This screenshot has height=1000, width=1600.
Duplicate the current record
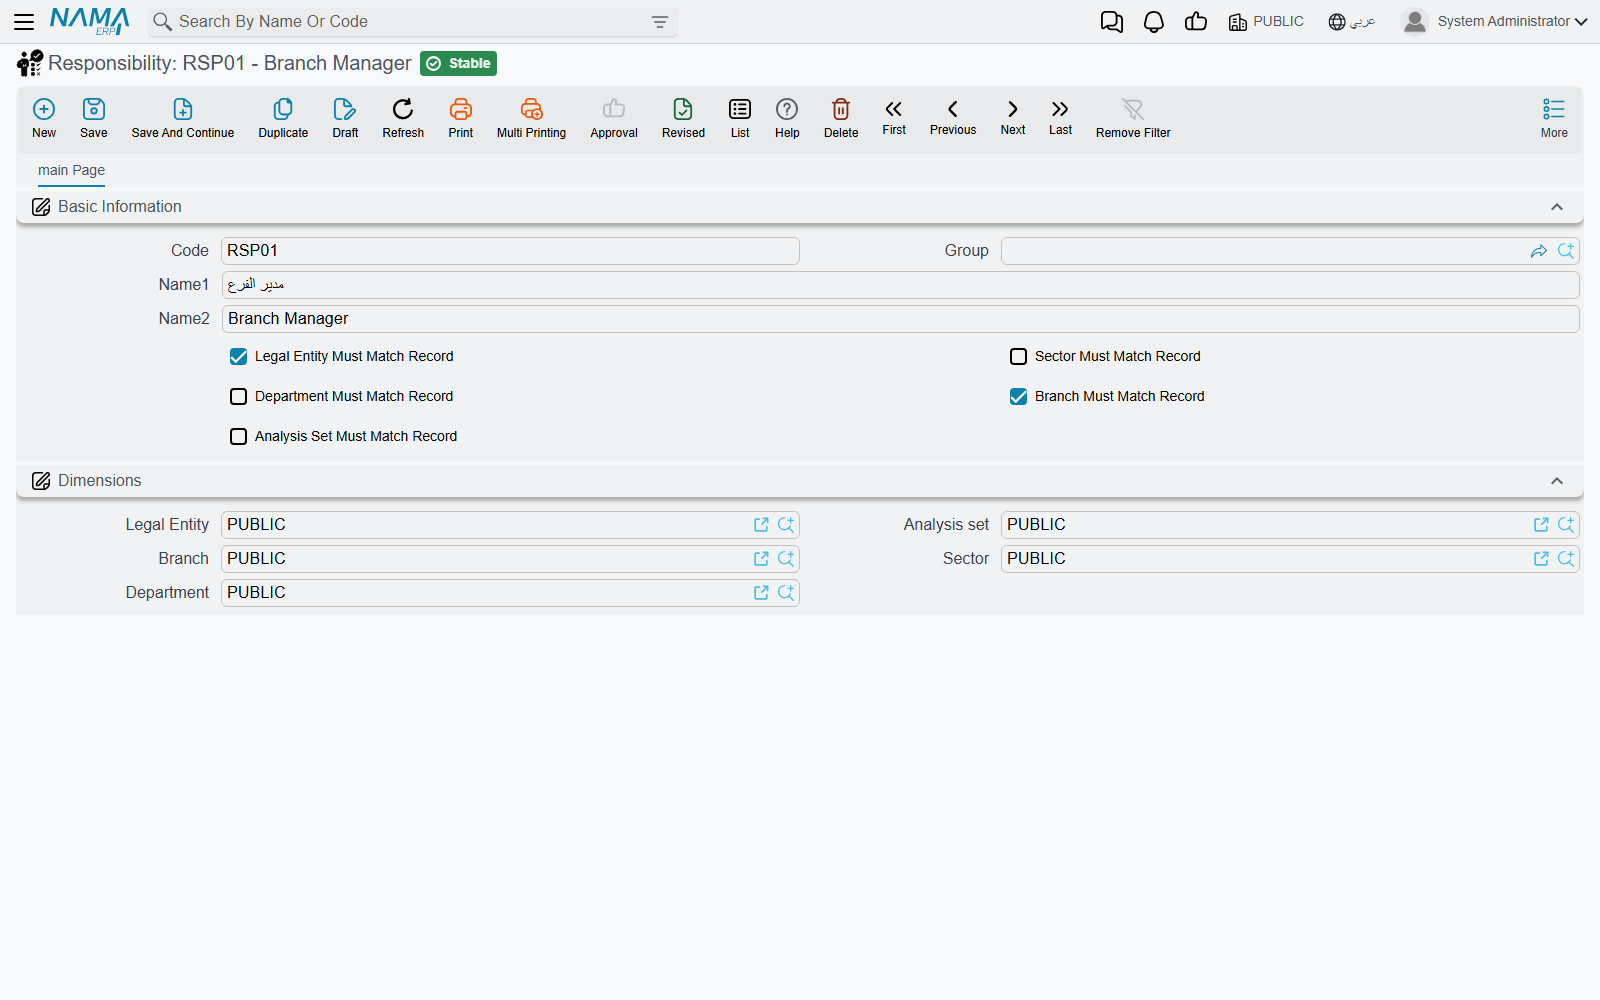(x=283, y=118)
